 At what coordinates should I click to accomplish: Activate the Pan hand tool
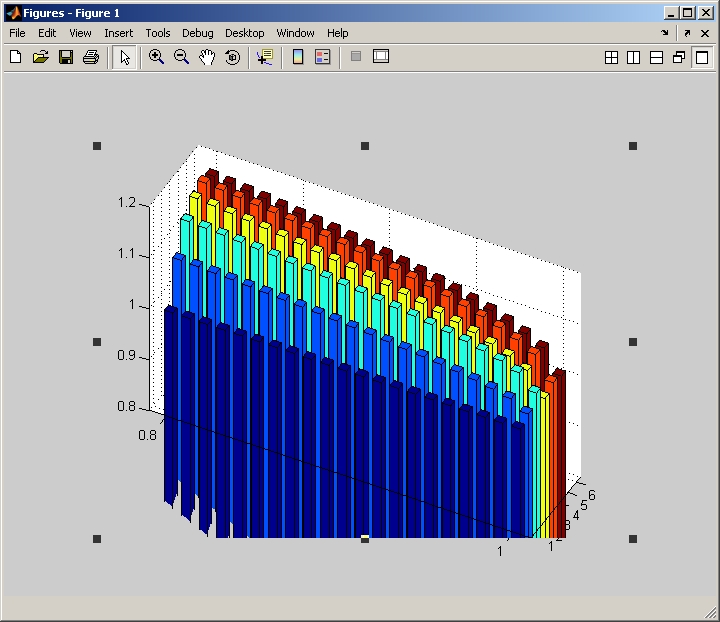[x=207, y=57]
